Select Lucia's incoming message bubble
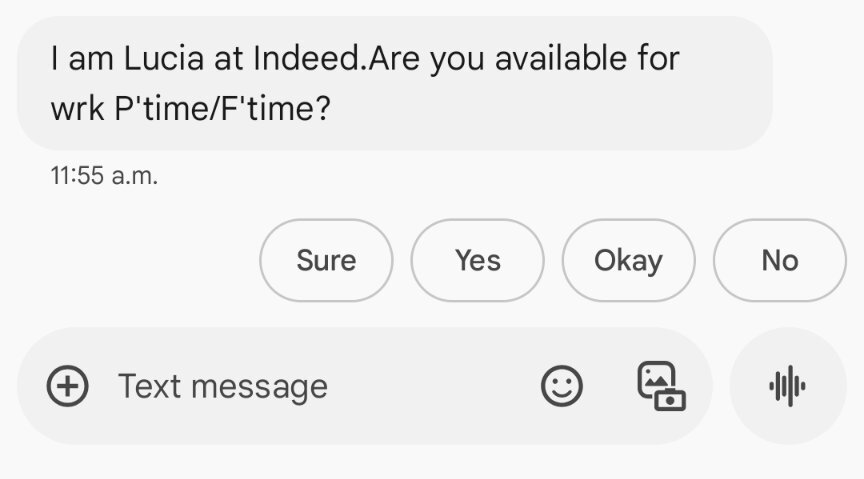Image resolution: width=864 pixels, height=479 pixels. [395, 83]
